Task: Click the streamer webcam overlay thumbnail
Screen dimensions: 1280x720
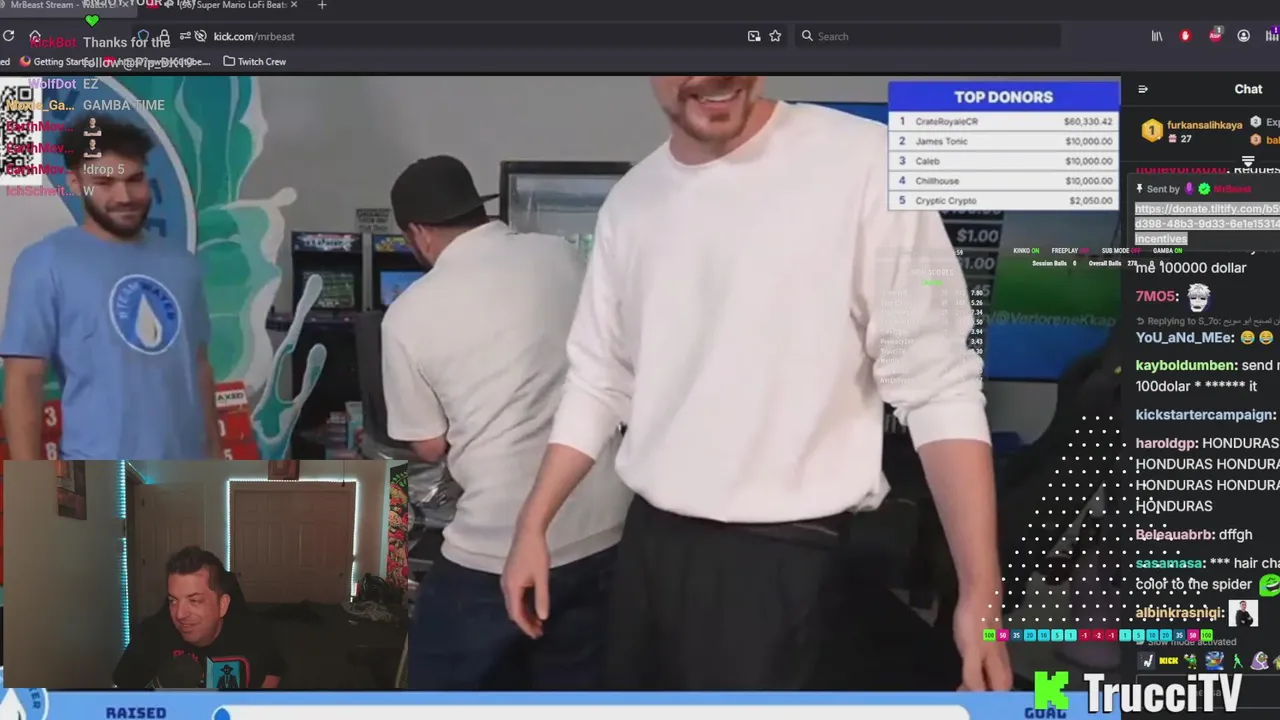Action: pyautogui.click(x=204, y=575)
